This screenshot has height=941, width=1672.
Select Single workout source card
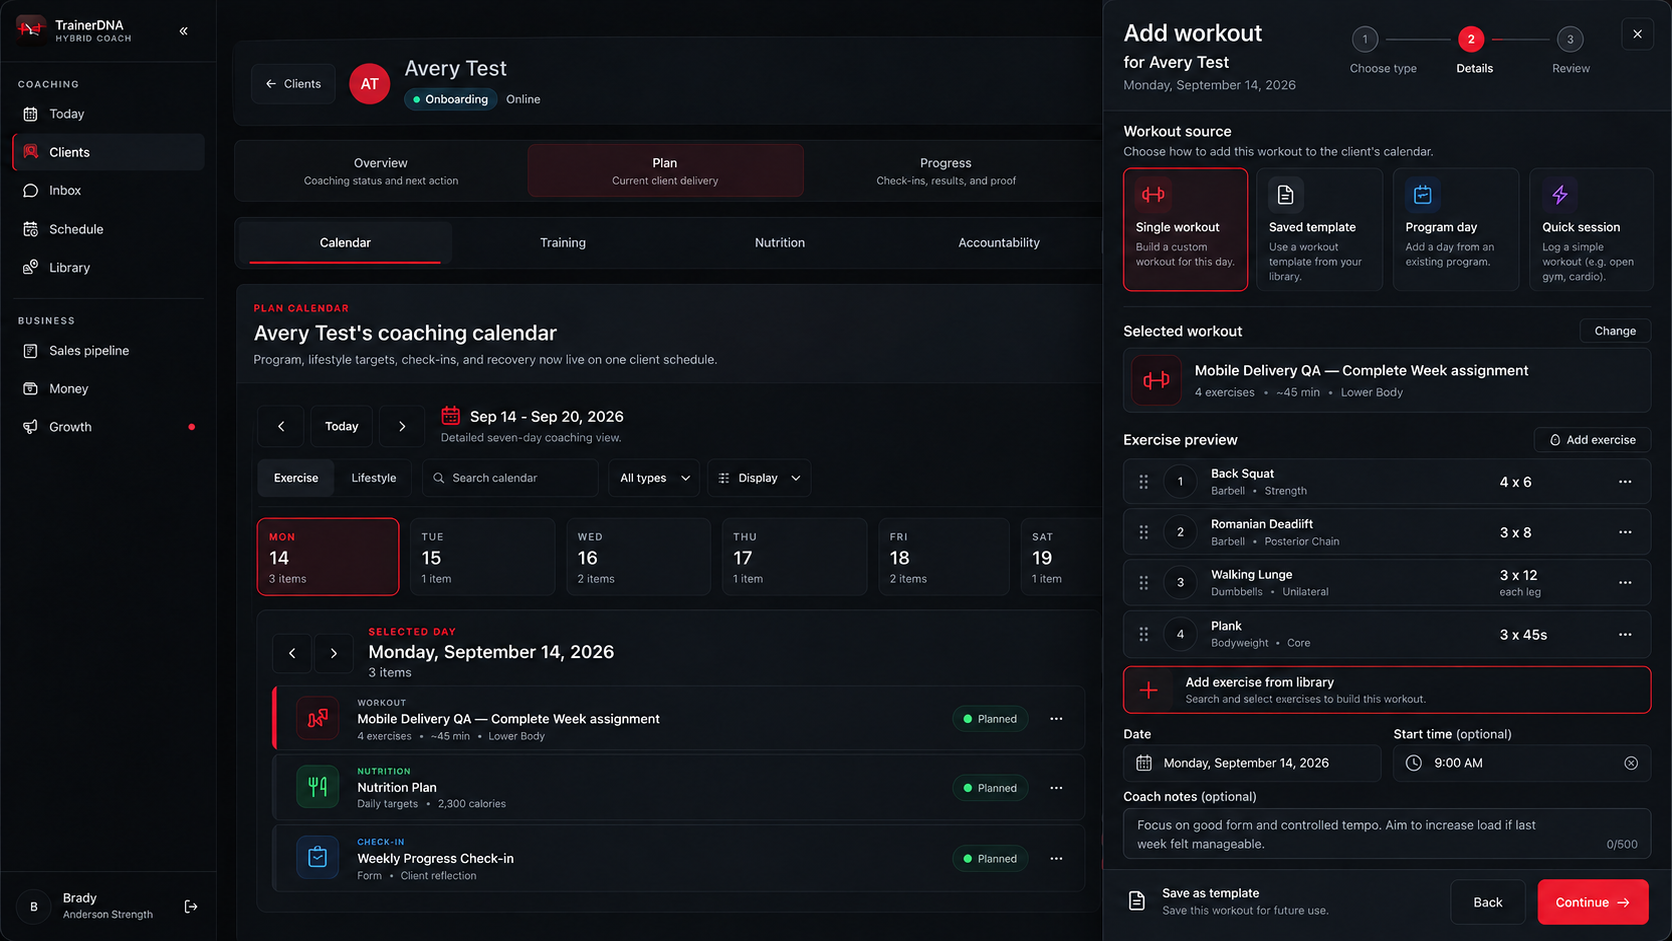(1185, 229)
